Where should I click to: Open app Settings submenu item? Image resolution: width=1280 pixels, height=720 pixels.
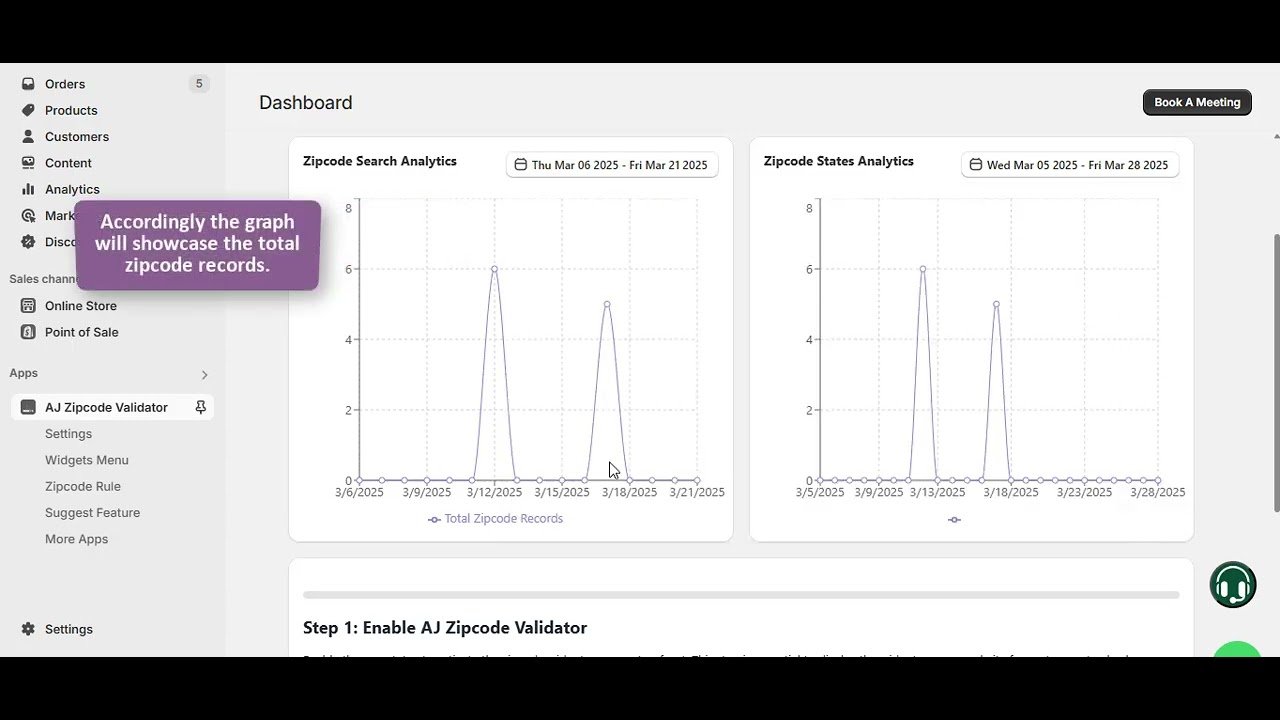(68, 434)
